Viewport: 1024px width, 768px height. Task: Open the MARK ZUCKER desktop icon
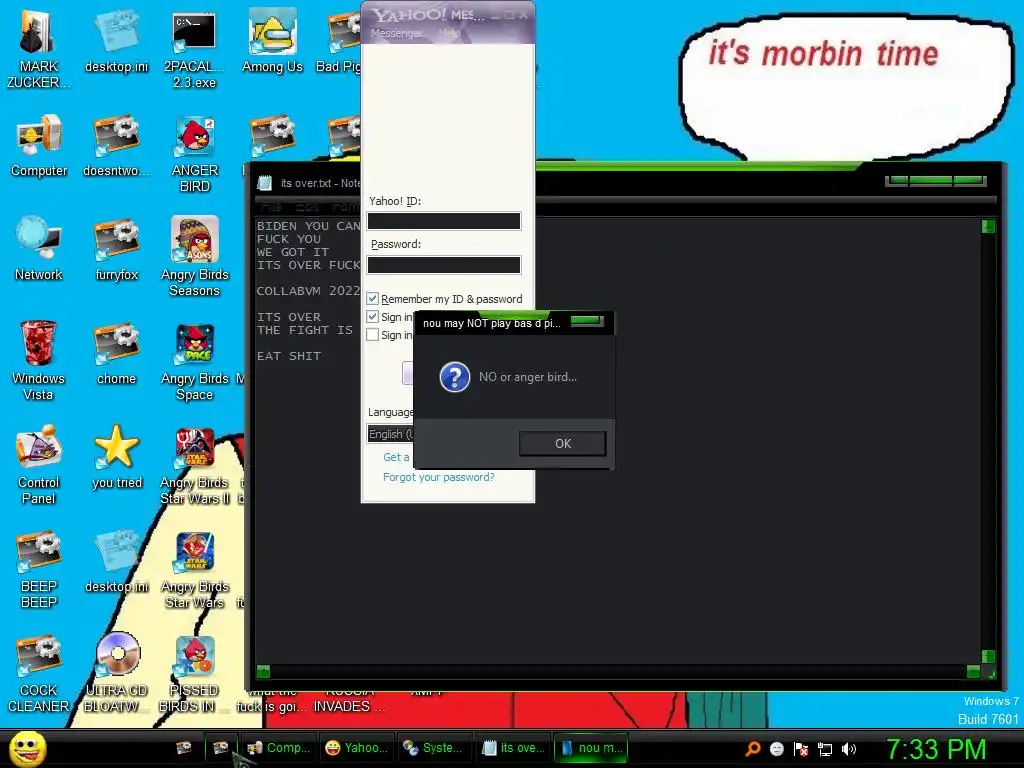click(38, 48)
